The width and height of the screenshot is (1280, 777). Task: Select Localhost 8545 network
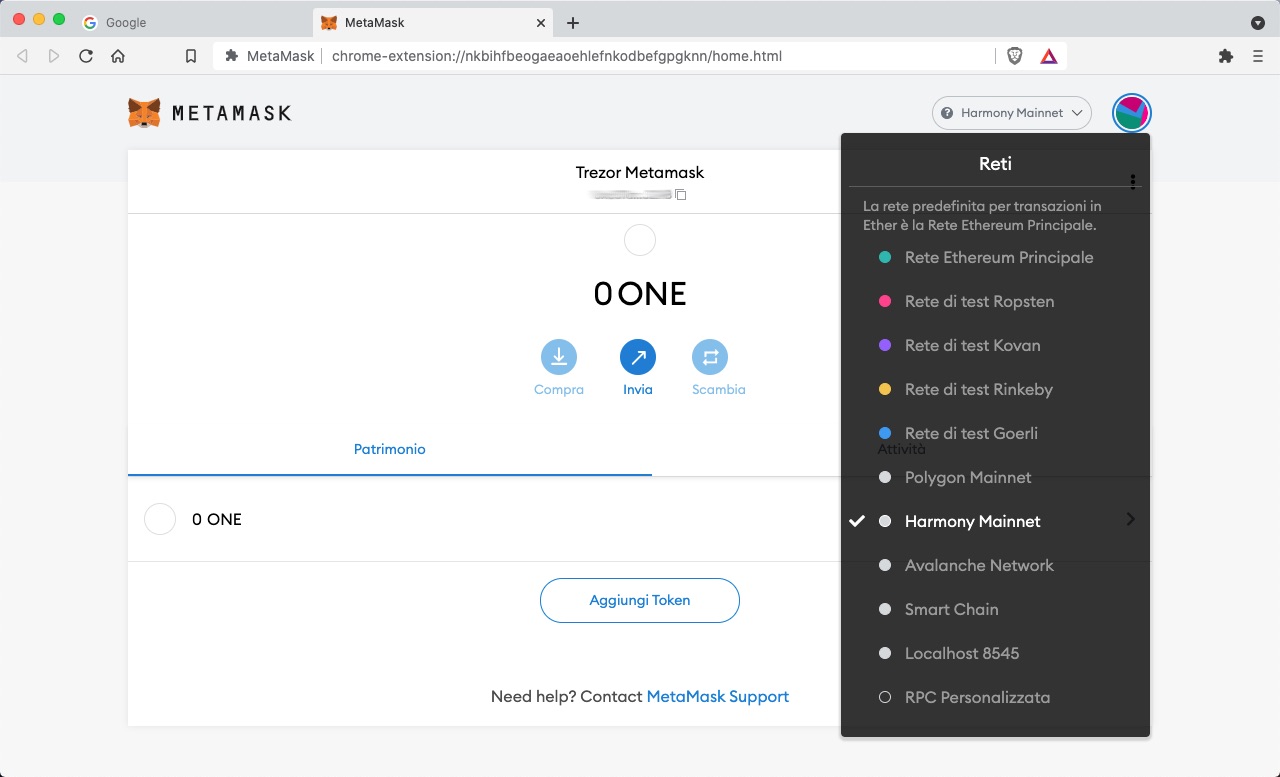tap(995, 653)
